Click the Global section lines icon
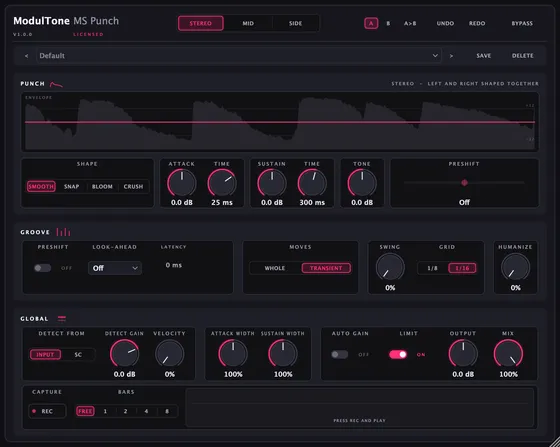This screenshot has width=560, height=447. [x=62, y=318]
